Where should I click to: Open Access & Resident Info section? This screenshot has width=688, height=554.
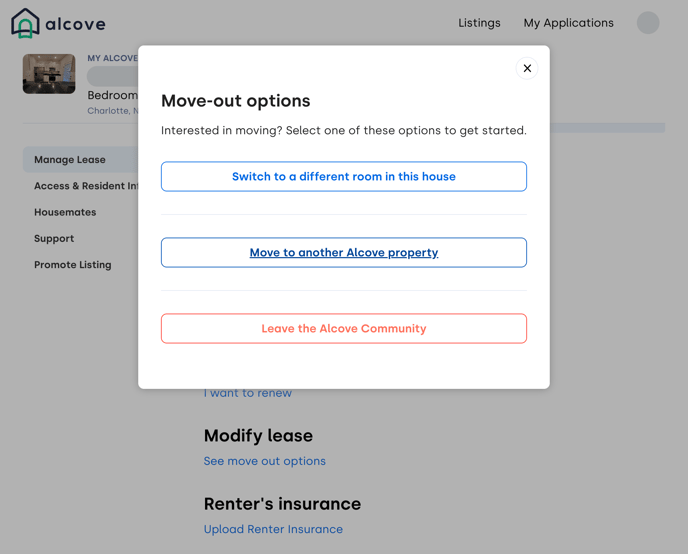coord(86,186)
